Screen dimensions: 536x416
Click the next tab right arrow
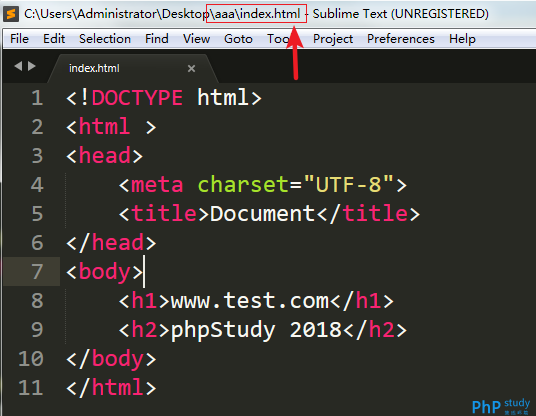(x=32, y=66)
